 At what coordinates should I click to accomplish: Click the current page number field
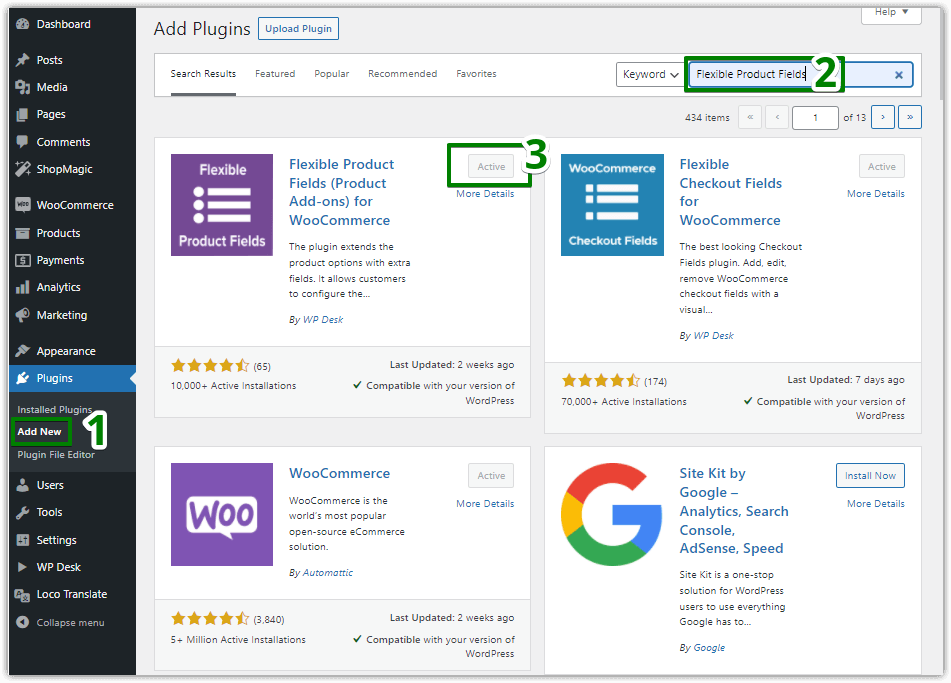point(815,118)
